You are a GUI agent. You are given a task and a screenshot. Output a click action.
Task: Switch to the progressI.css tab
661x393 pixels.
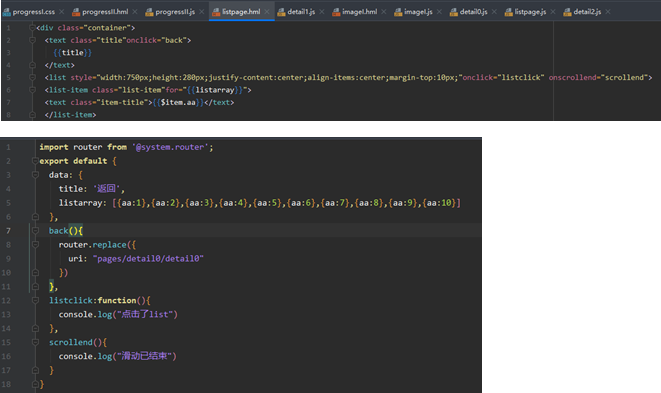pyautogui.click(x=33, y=12)
